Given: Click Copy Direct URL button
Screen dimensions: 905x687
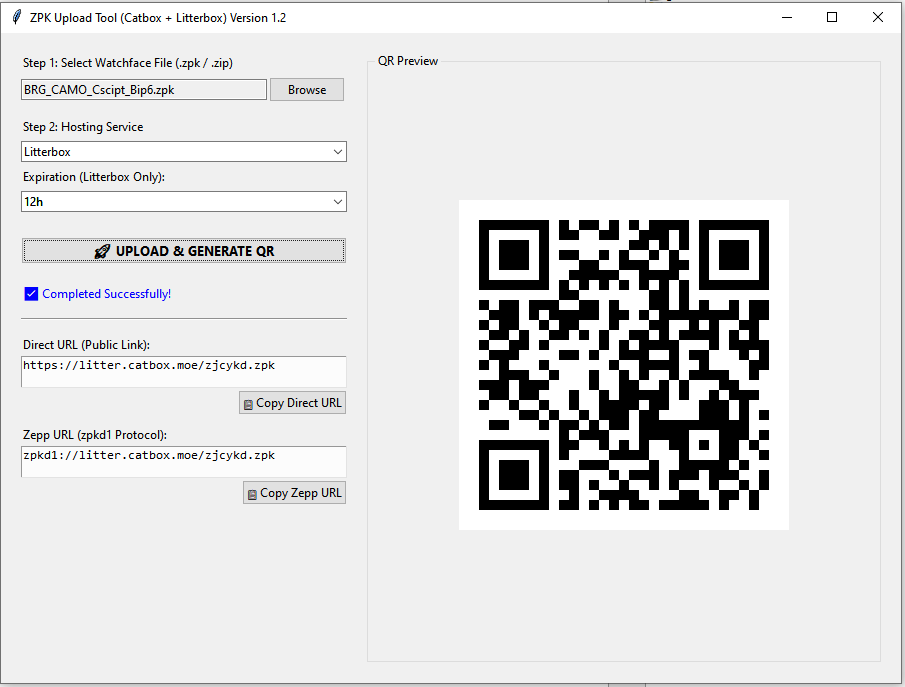Looking at the screenshot, I should click(293, 403).
